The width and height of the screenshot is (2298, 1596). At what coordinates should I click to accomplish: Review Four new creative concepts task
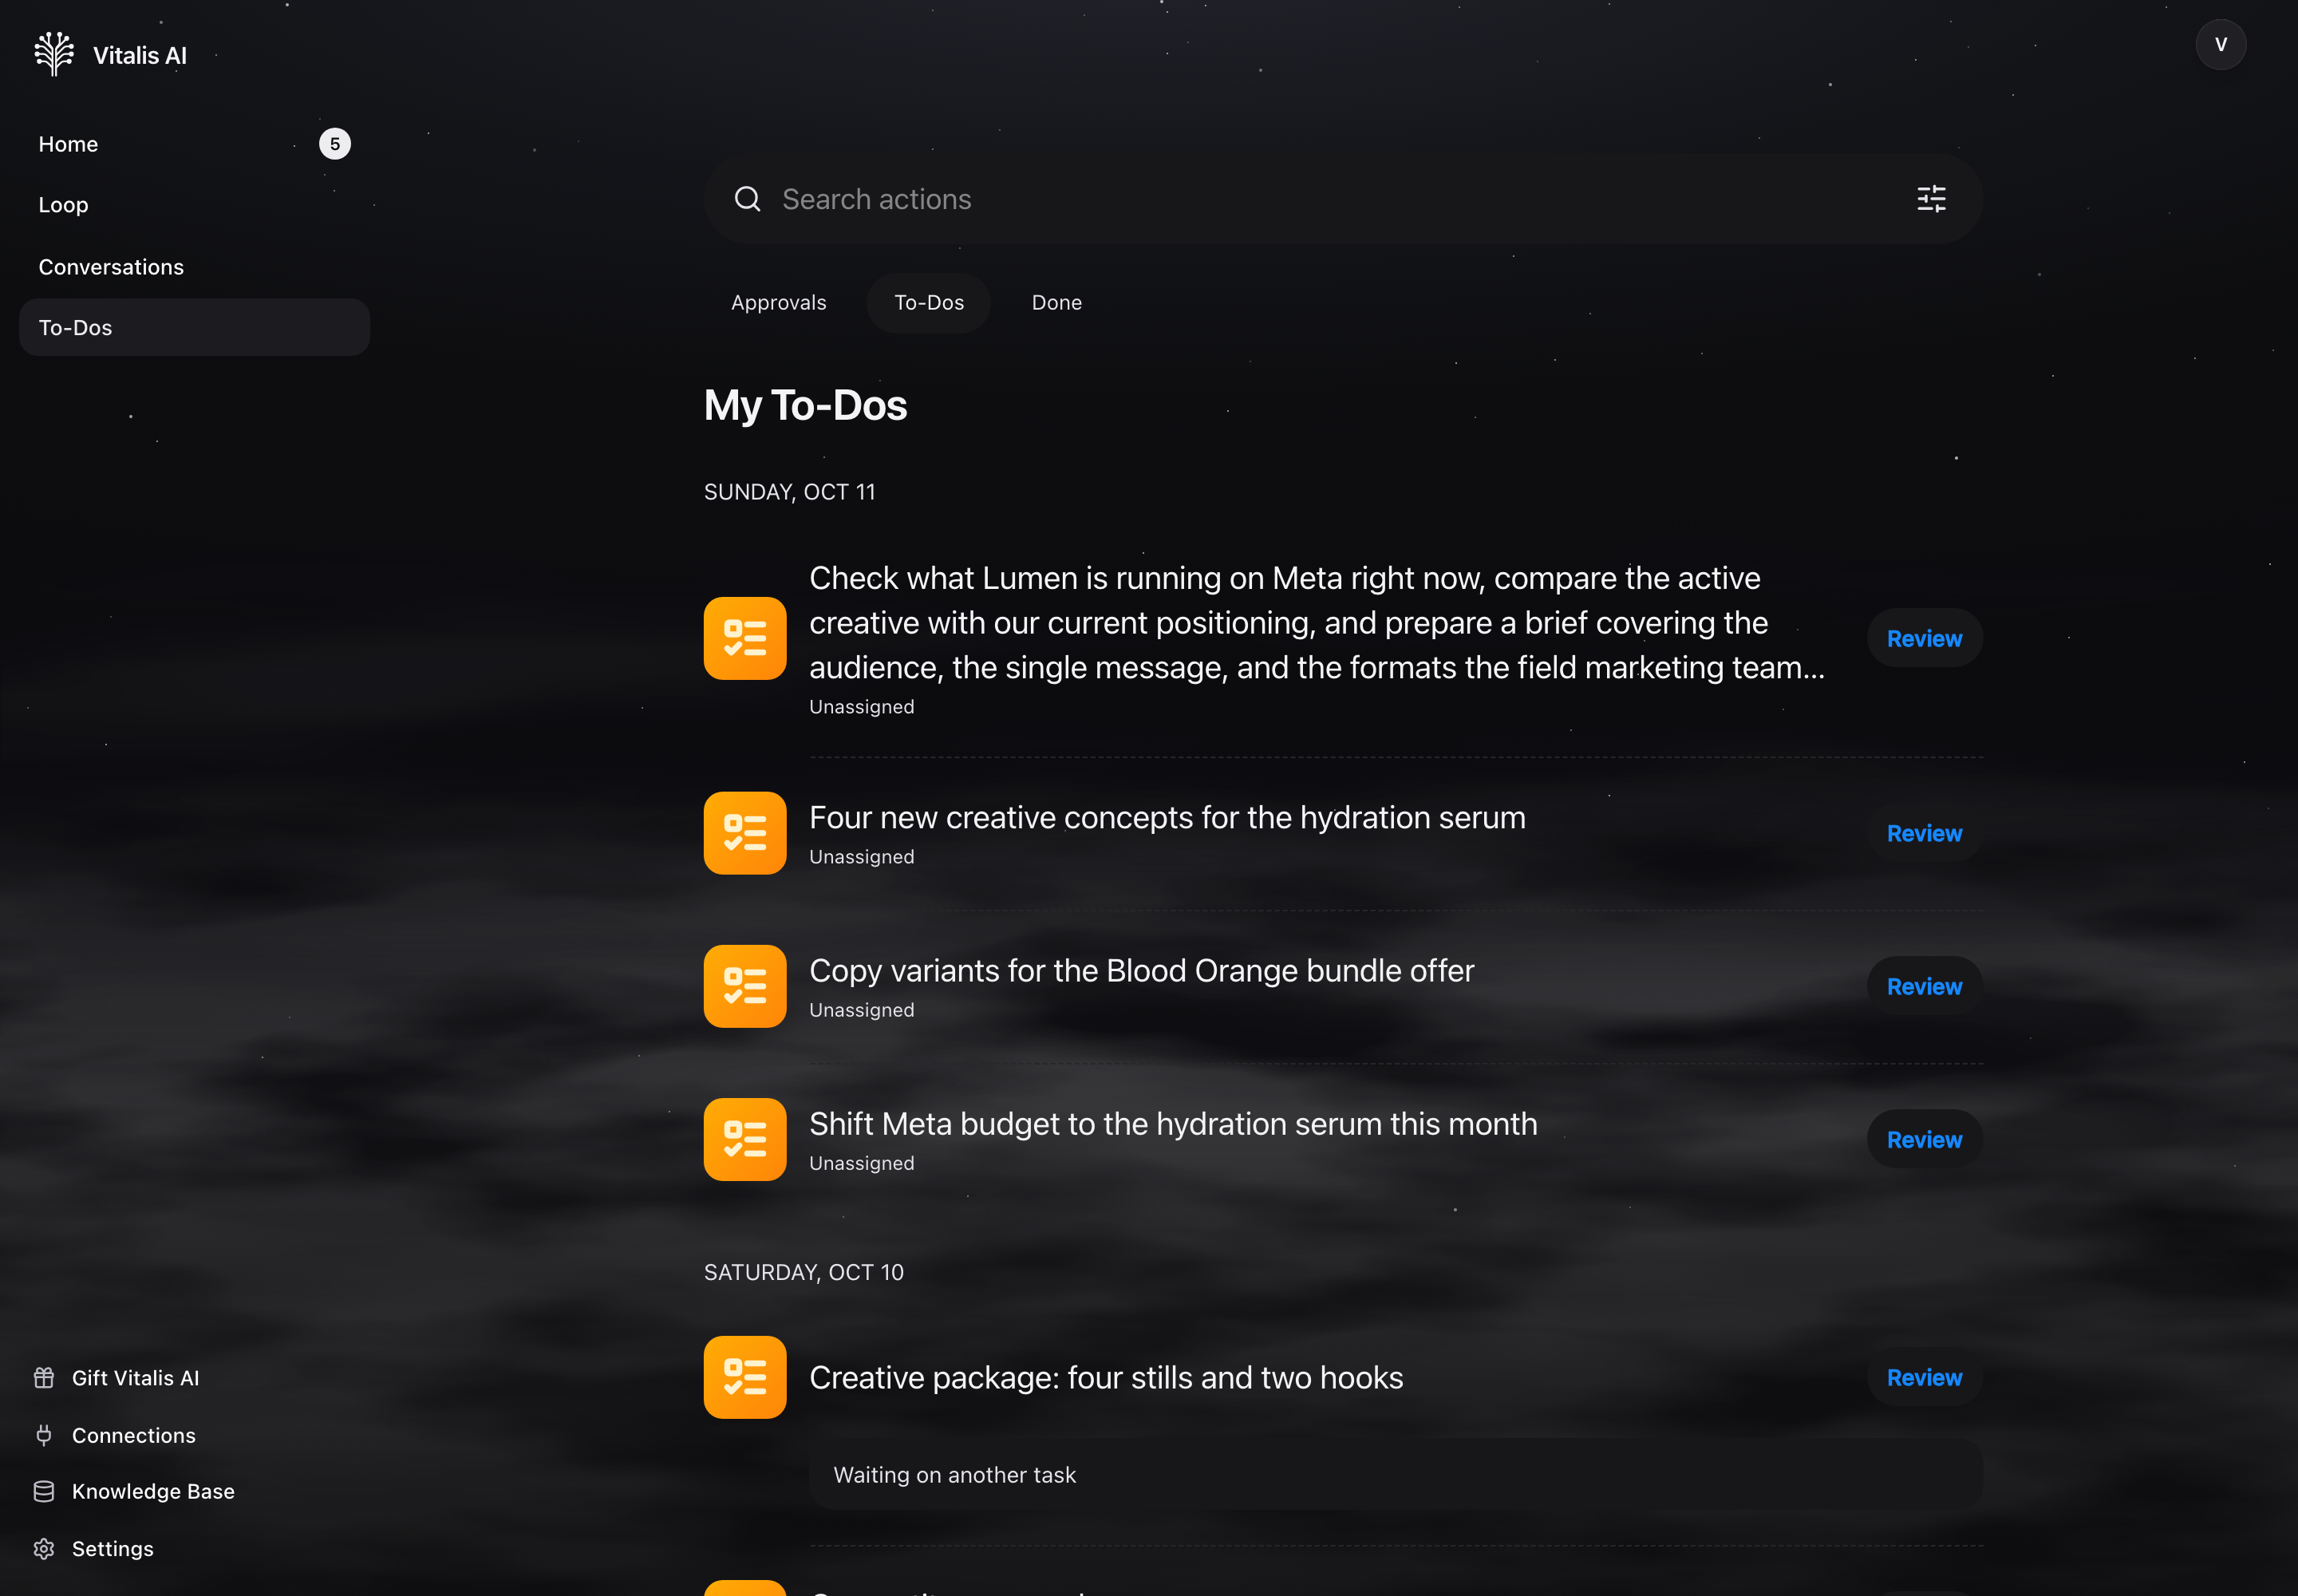pyautogui.click(x=1924, y=833)
